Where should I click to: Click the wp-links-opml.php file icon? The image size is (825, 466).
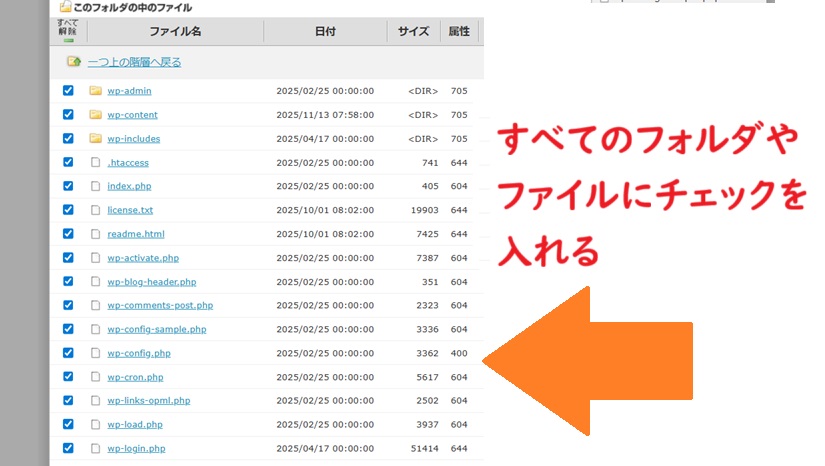[95, 400]
